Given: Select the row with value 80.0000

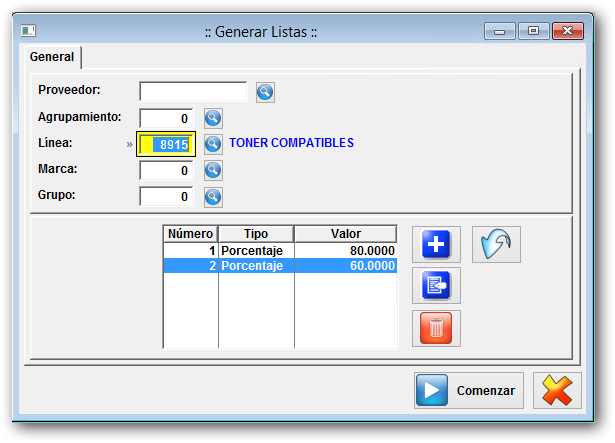Looking at the screenshot, I should (x=280, y=251).
